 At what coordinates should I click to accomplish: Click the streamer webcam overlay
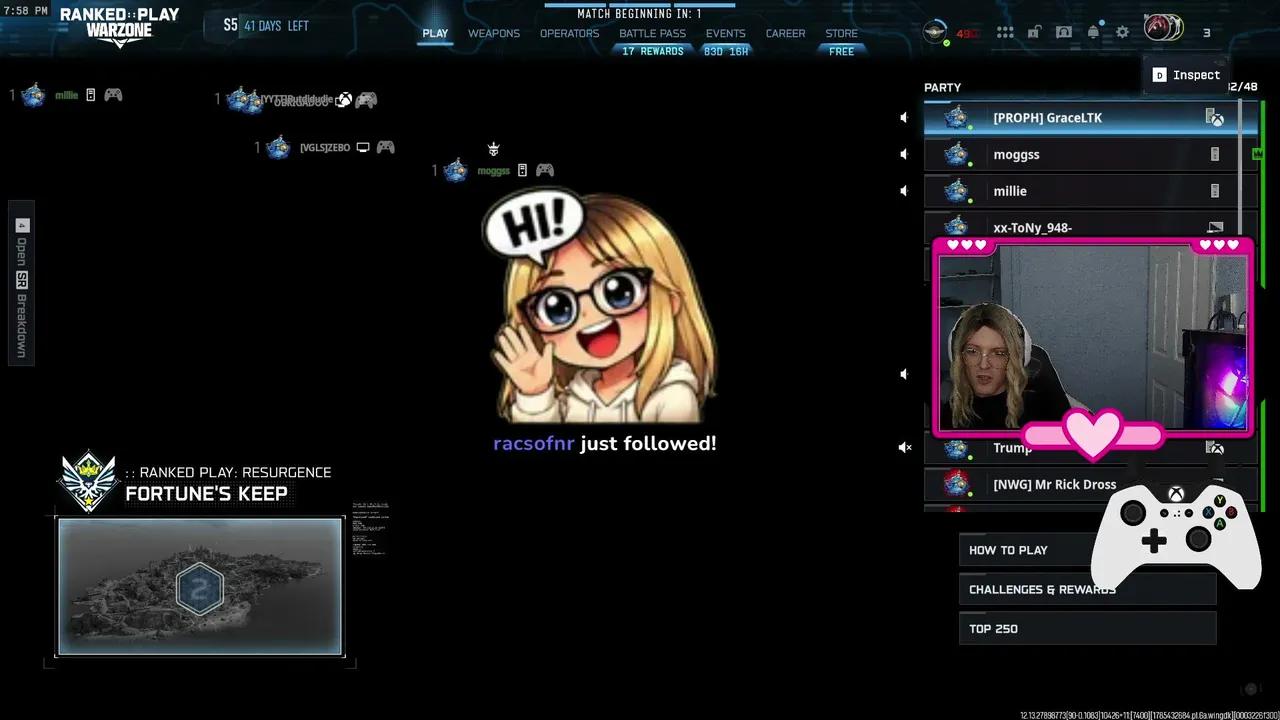tap(1093, 336)
